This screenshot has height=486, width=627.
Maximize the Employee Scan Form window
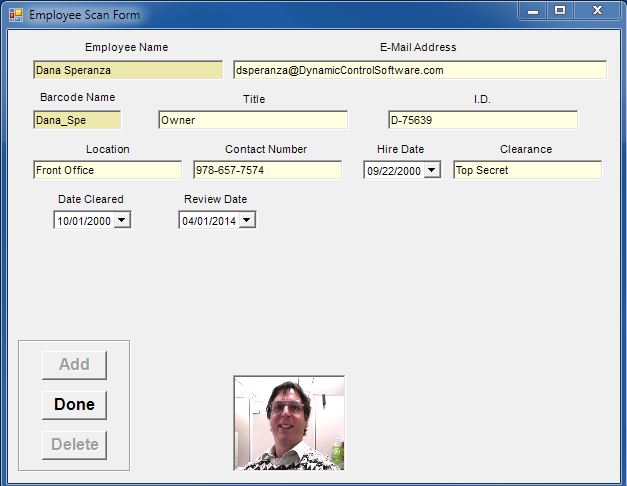tap(560, 10)
